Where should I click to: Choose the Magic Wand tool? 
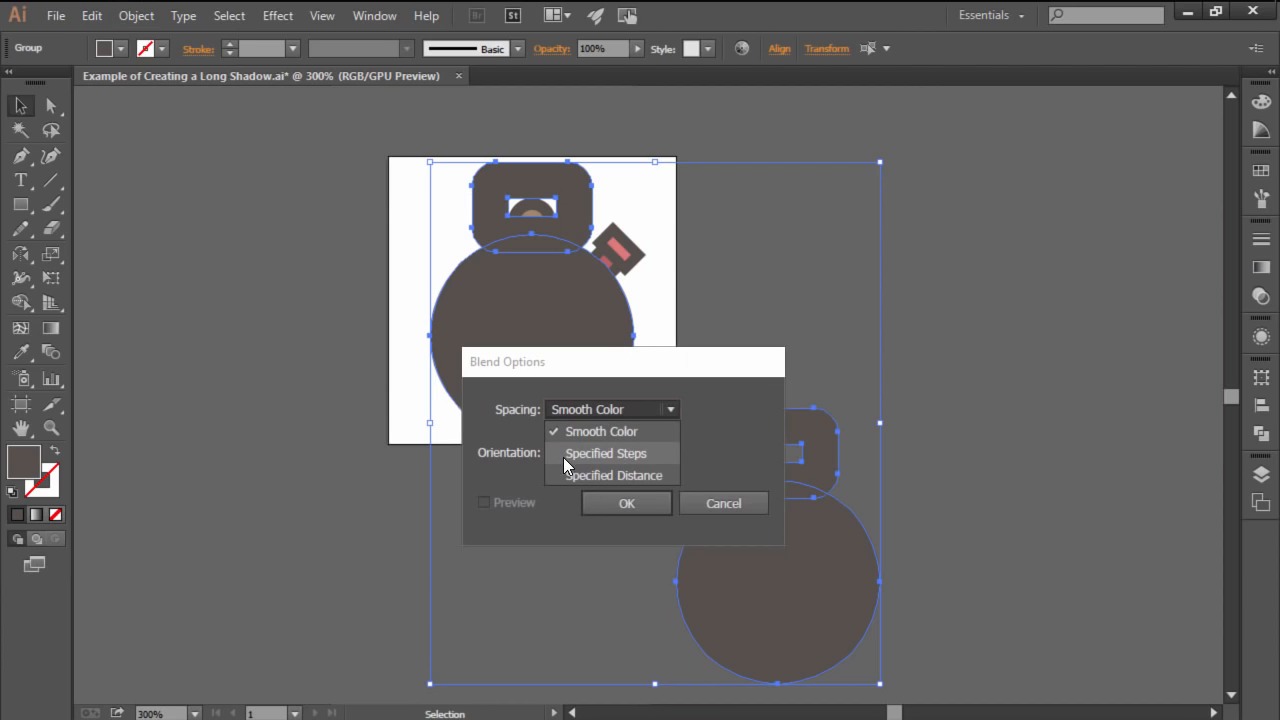pos(21,130)
